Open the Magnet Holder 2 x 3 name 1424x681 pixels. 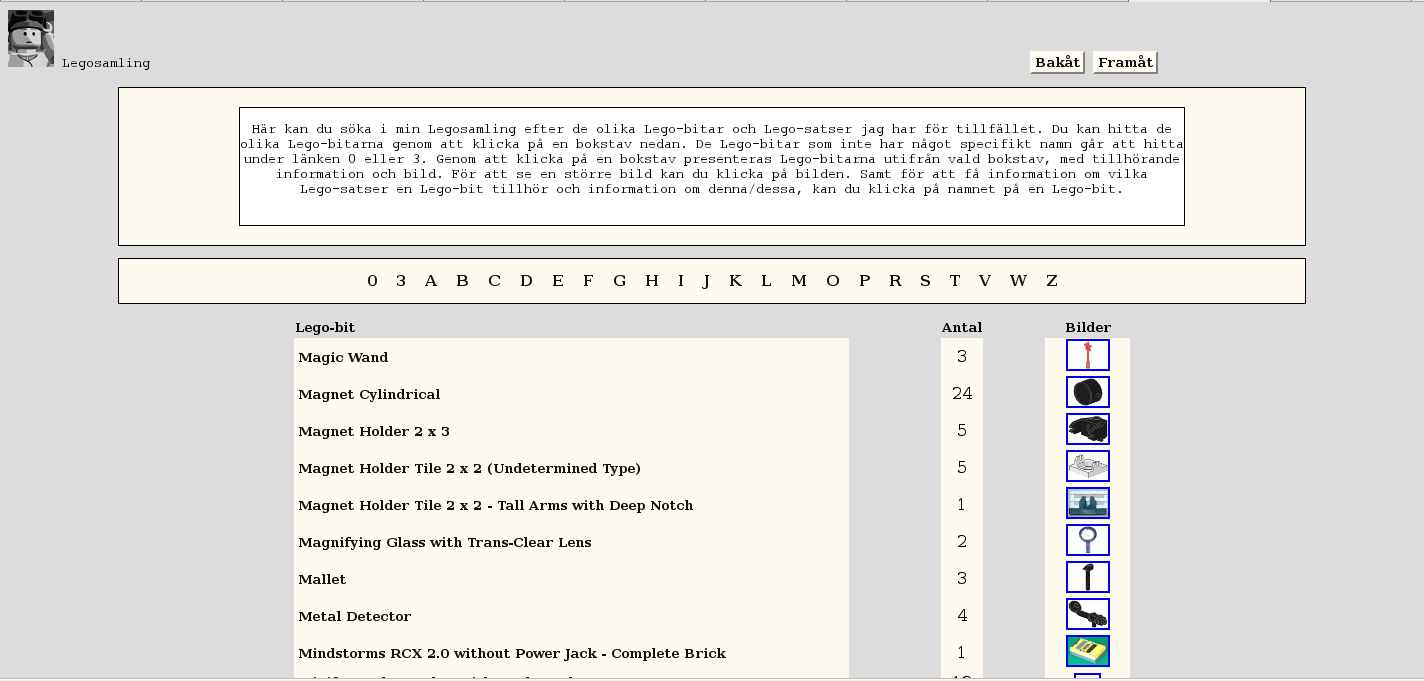[374, 431]
